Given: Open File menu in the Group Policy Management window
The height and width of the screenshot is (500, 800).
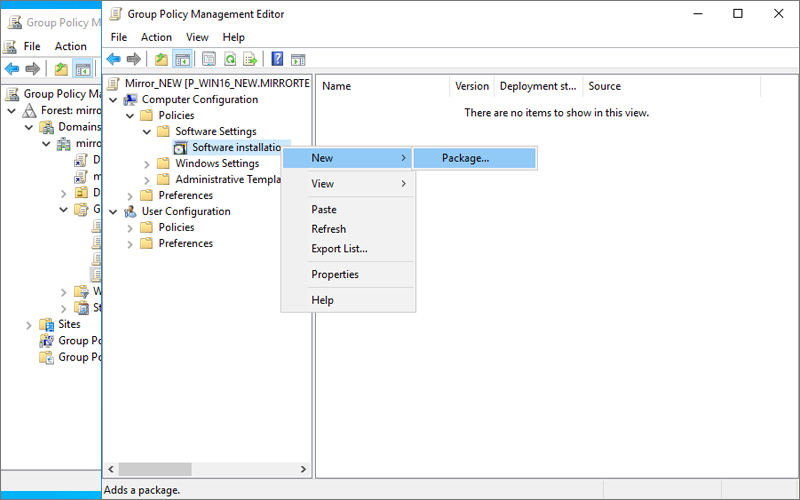Looking at the screenshot, I should (32, 46).
